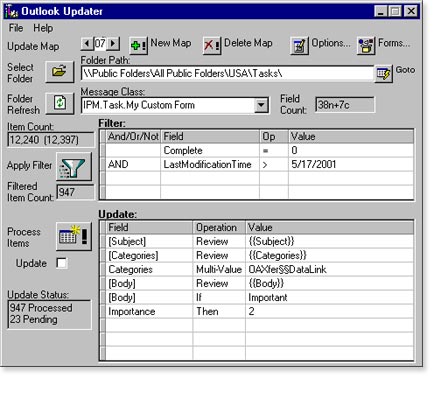This screenshot has width=435, height=406.
Task: Click the Field Count box 38n+7c
Action: [x=345, y=105]
